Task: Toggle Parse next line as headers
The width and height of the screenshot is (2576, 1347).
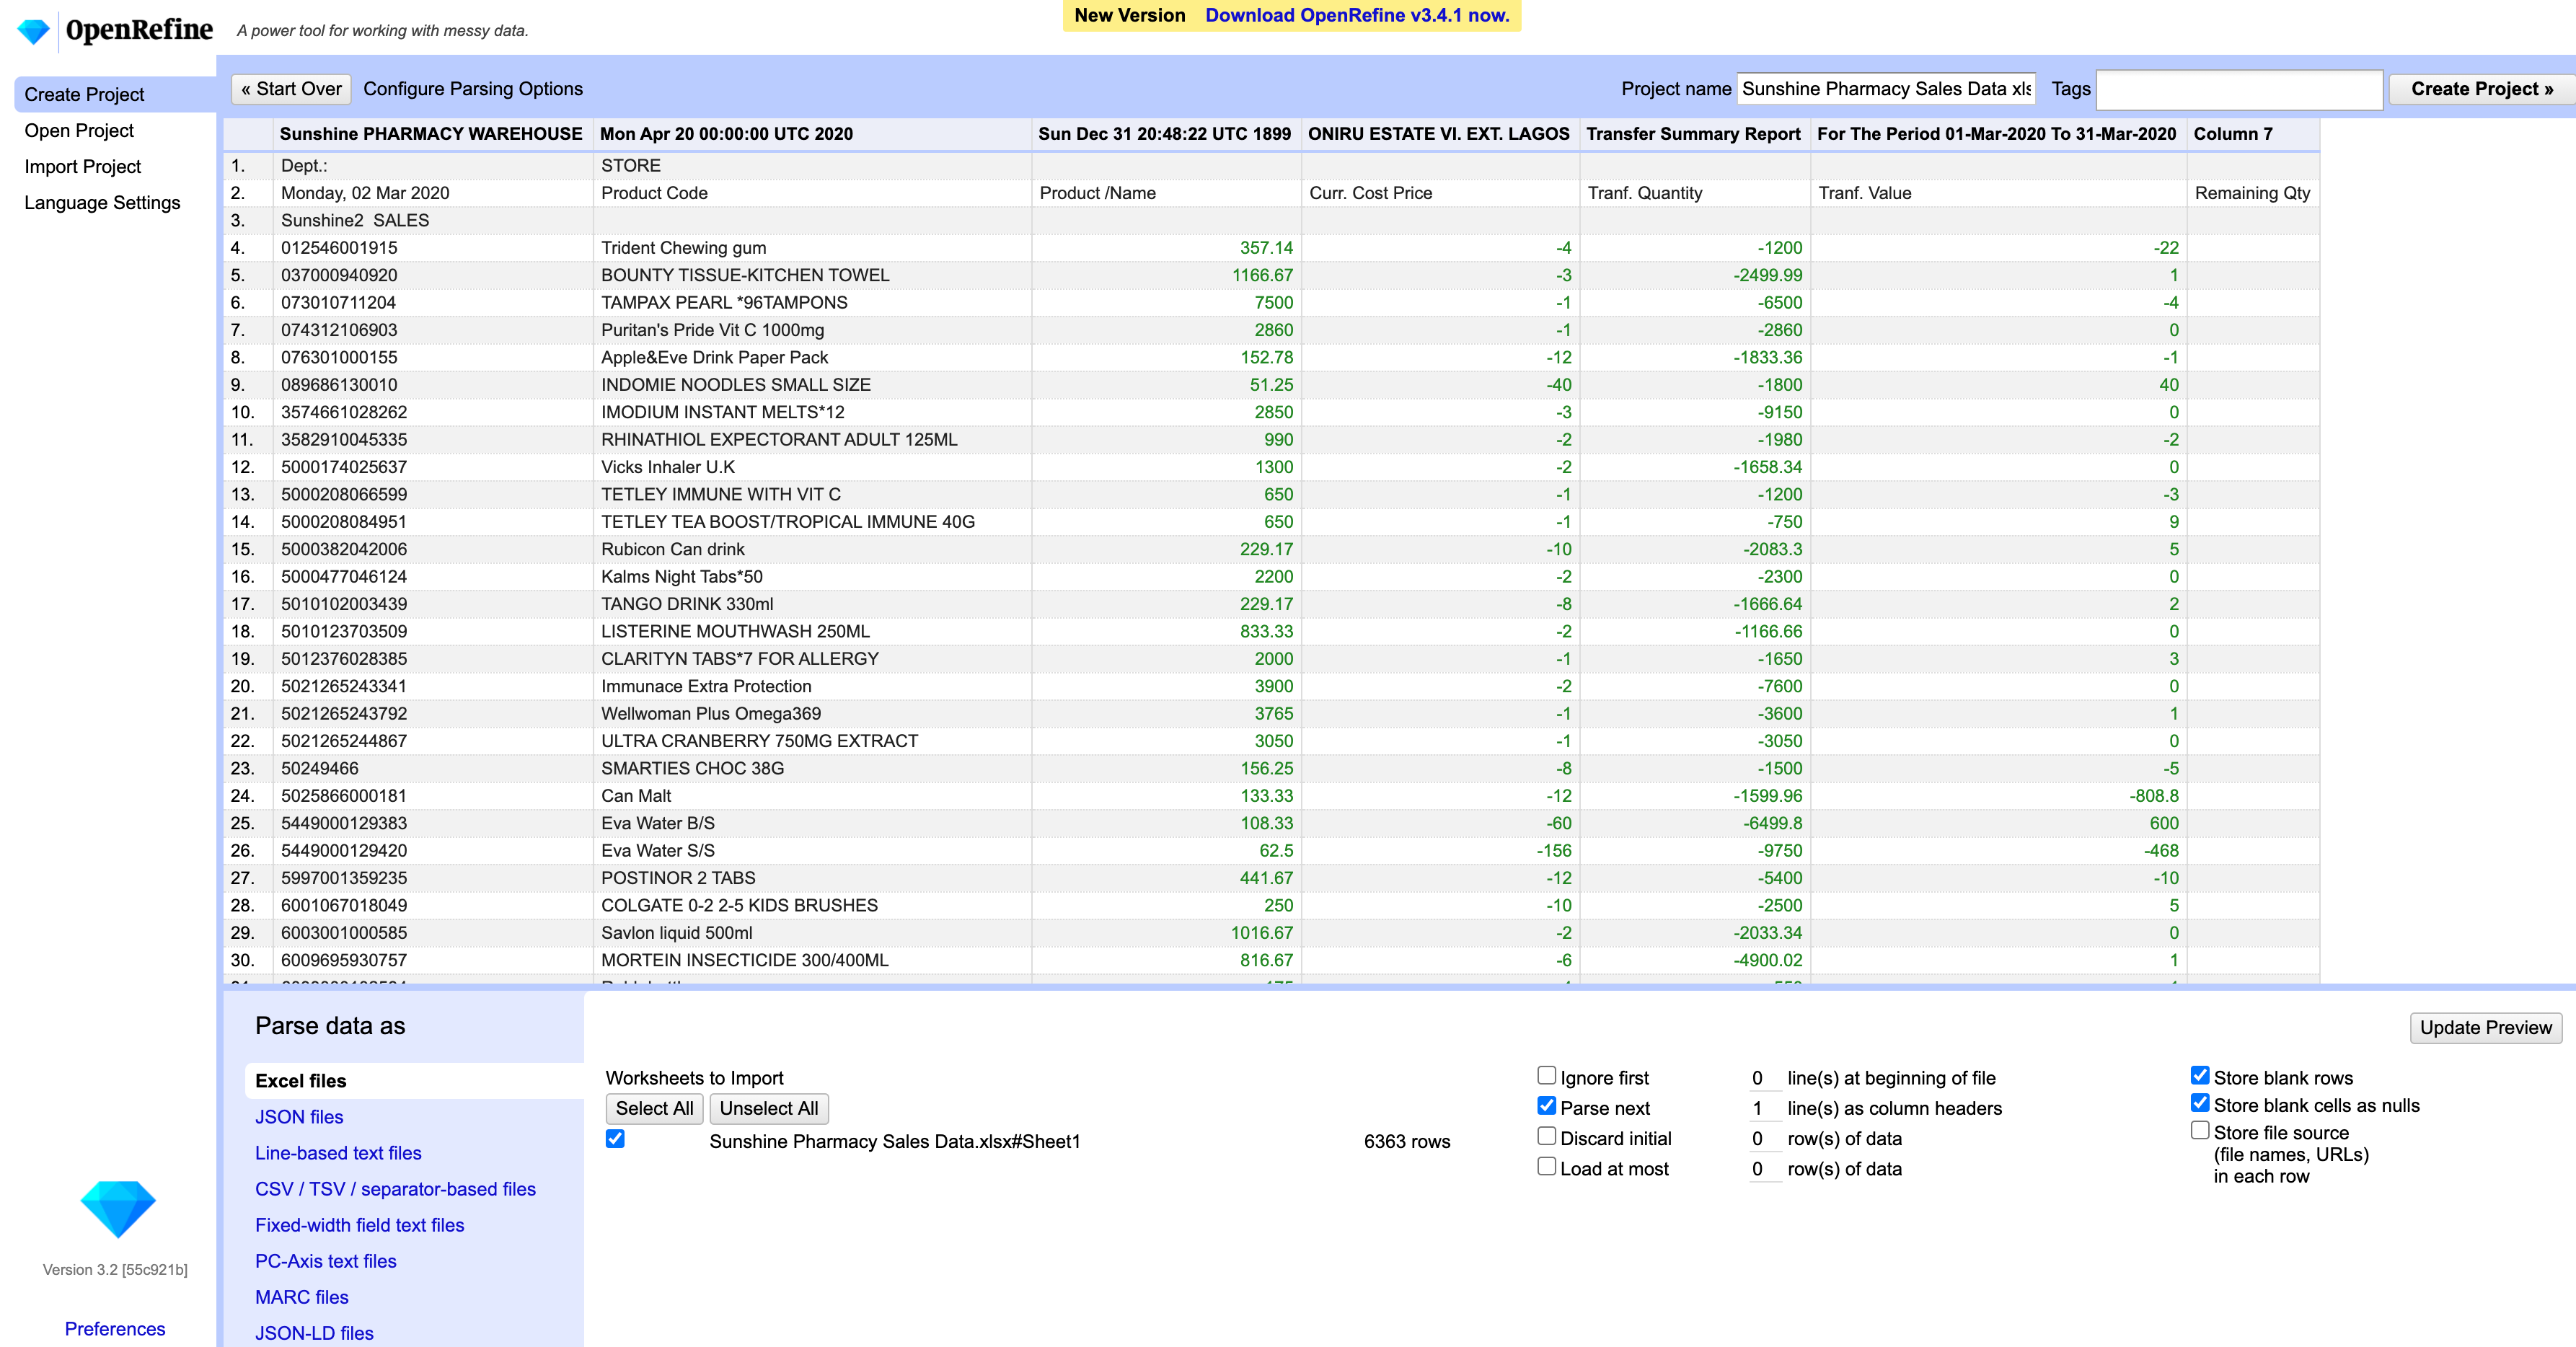Action: click(x=1546, y=1106)
